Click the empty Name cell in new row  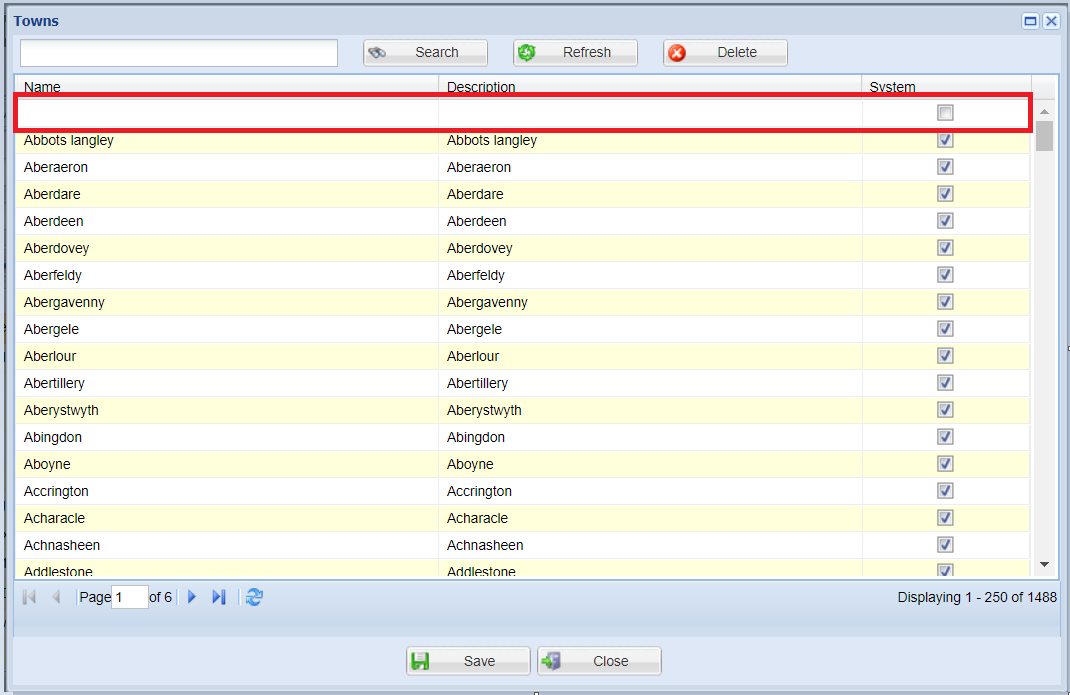[227, 113]
